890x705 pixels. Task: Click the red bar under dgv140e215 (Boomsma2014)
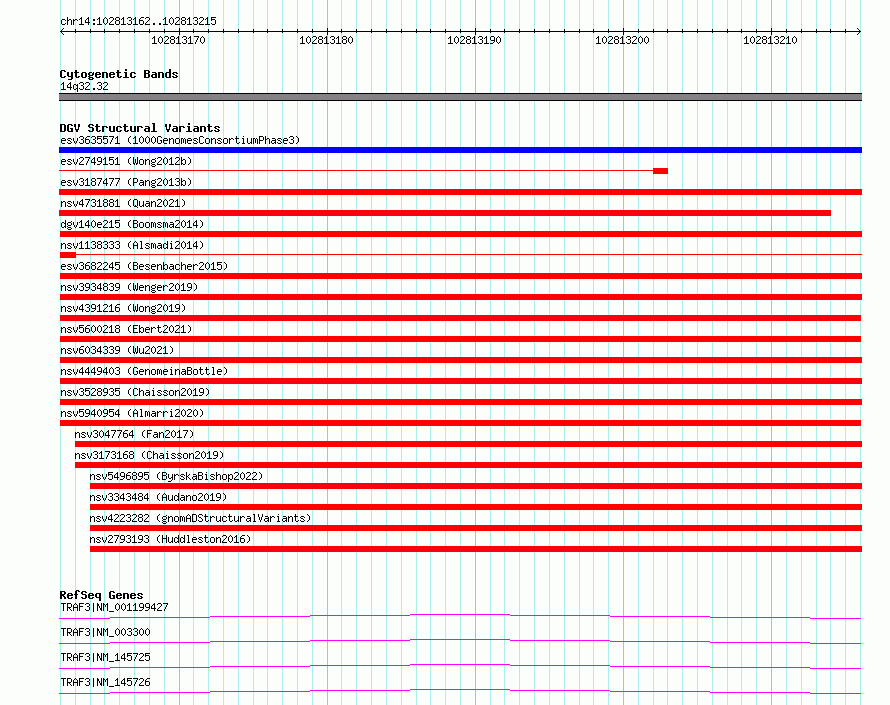pyautogui.click(x=460, y=234)
